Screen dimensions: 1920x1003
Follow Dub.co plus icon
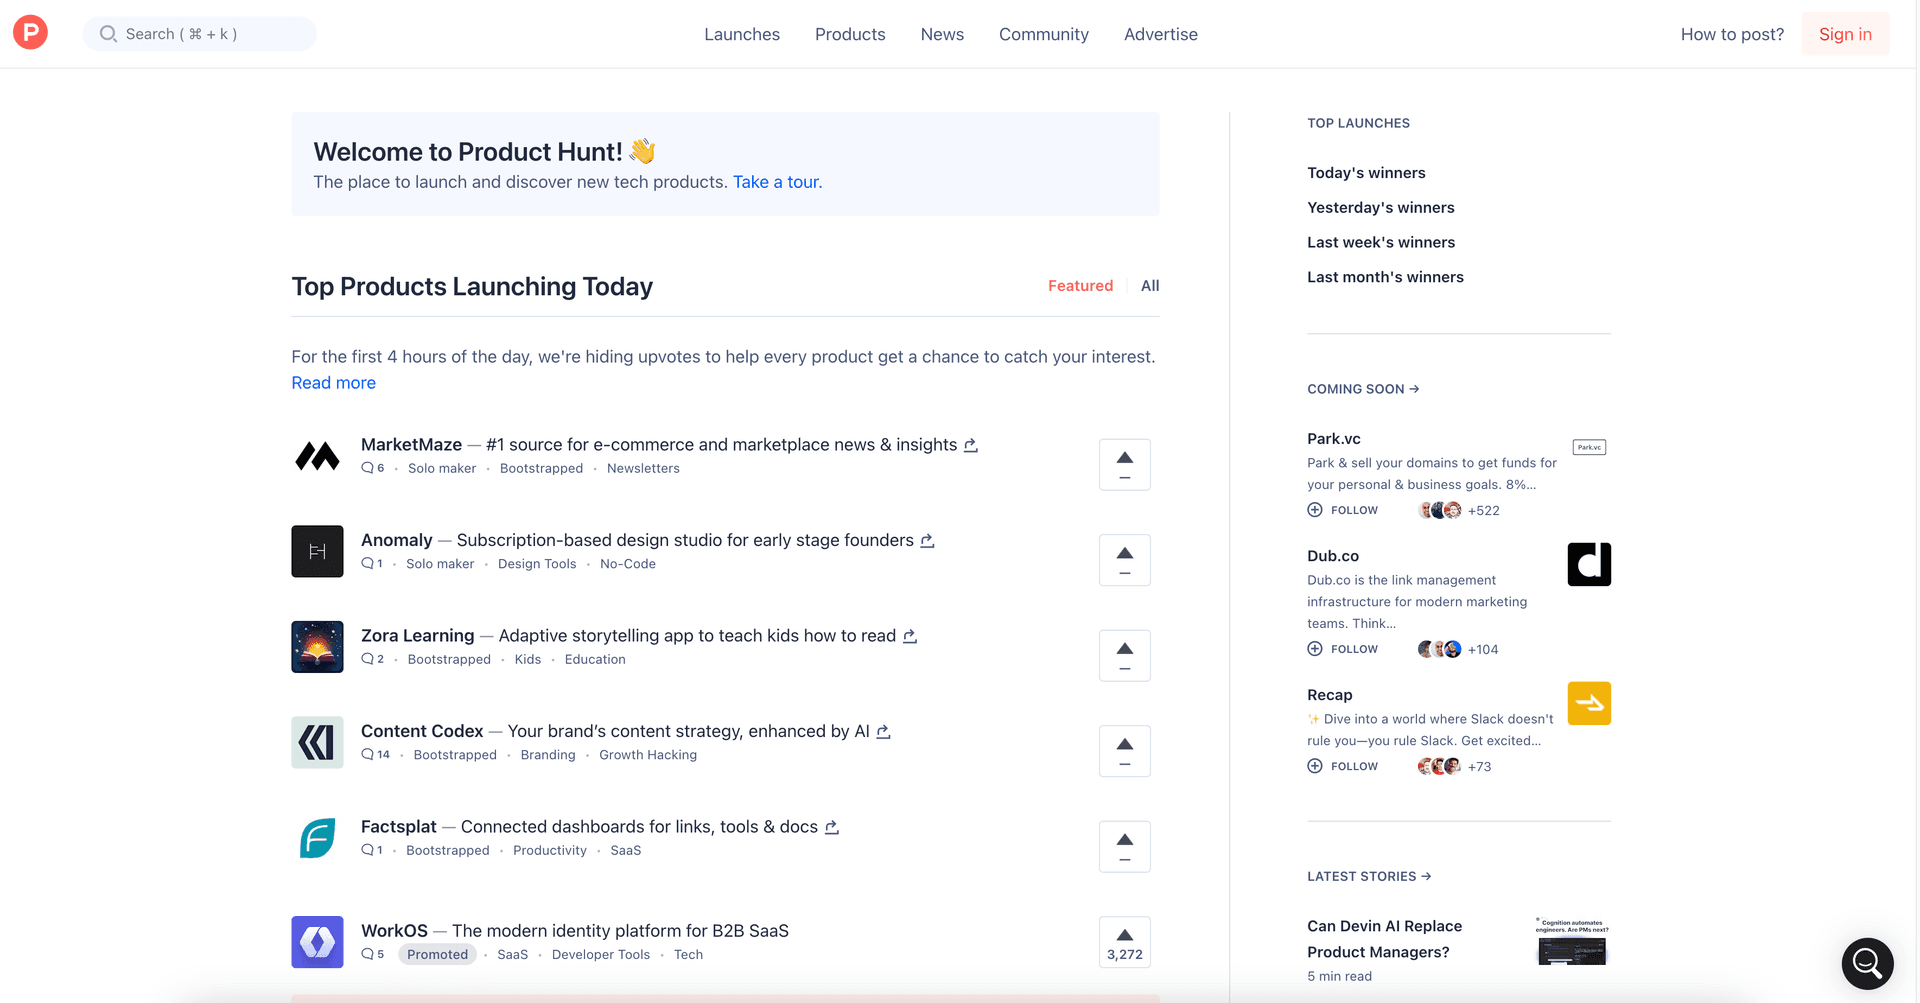pyautogui.click(x=1315, y=649)
